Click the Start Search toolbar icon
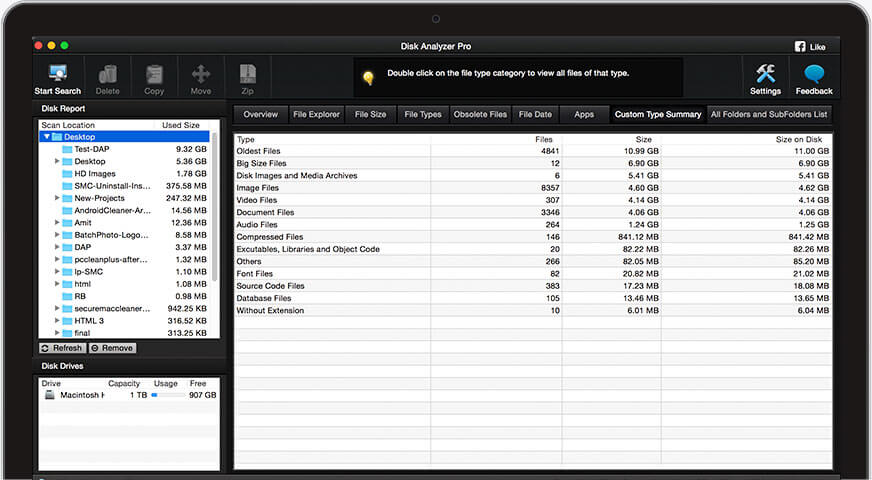Image resolution: width=872 pixels, height=480 pixels. tap(58, 73)
